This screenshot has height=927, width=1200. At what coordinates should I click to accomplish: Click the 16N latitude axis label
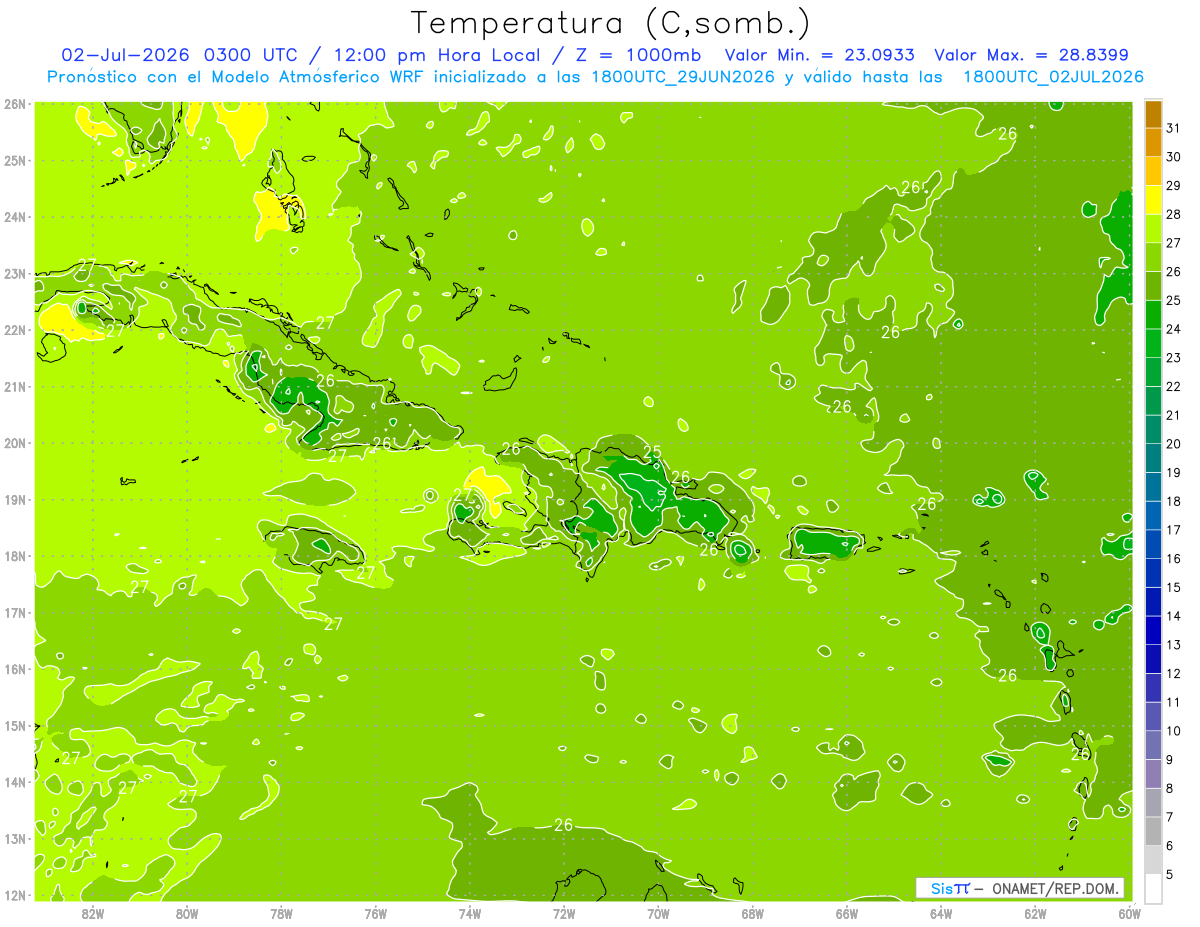(15, 669)
